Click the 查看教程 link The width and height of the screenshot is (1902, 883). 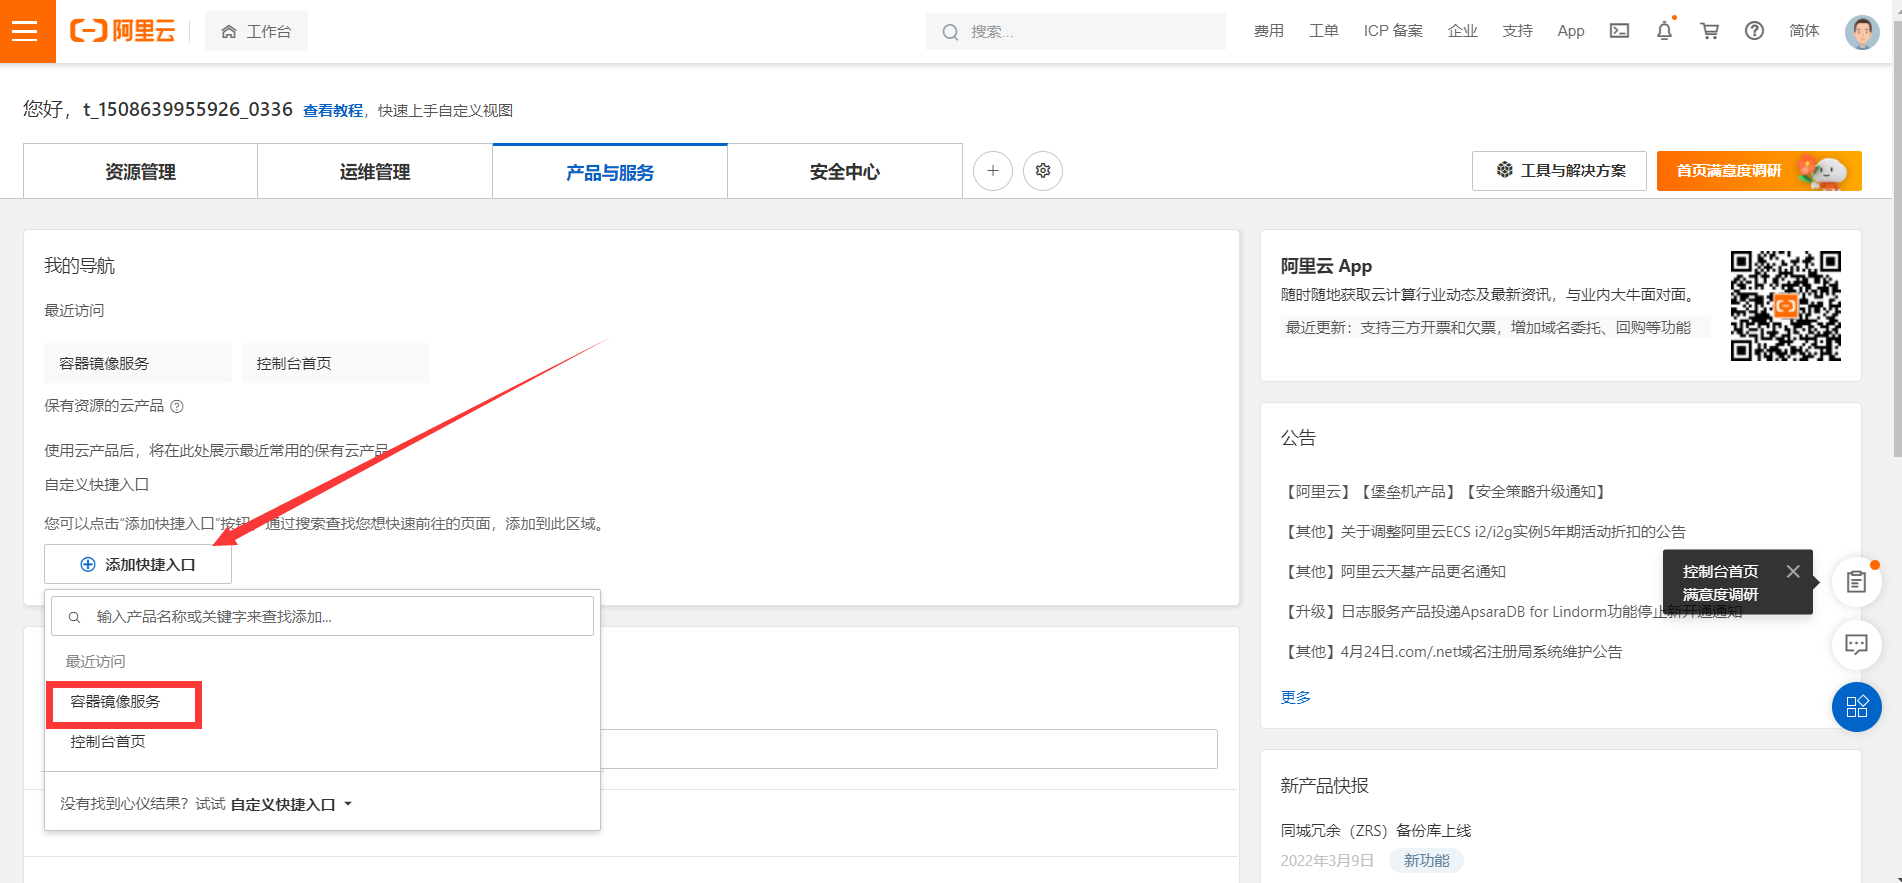pyautogui.click(x=333, y=110)
